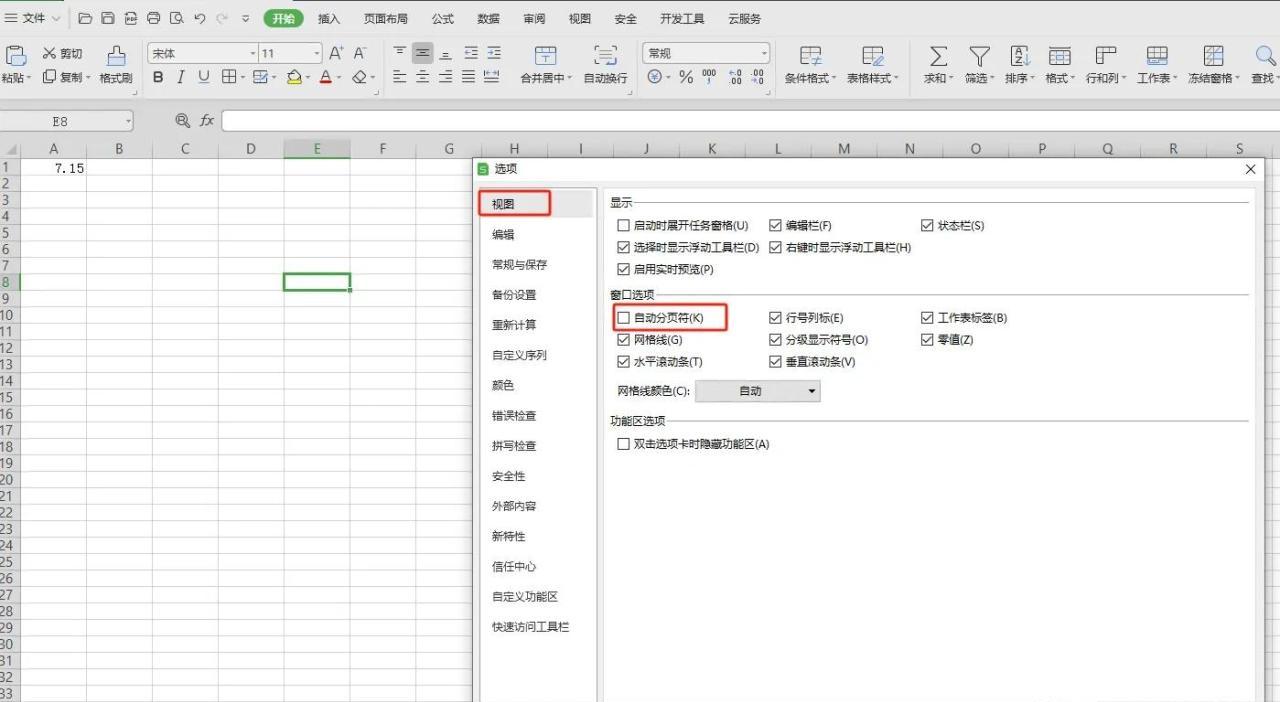Viewport: 1280px width, 702px height.
Task: Click the fx insert function icon
Action: click(x=207, y=120)
